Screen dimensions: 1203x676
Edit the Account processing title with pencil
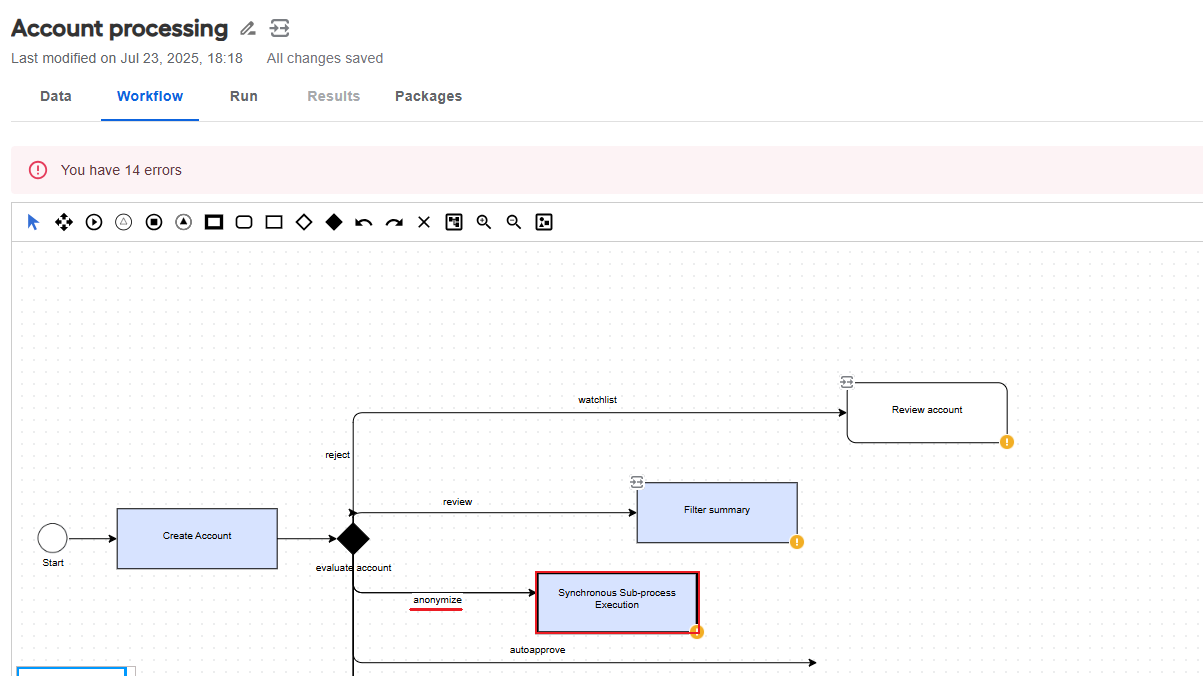248,29
